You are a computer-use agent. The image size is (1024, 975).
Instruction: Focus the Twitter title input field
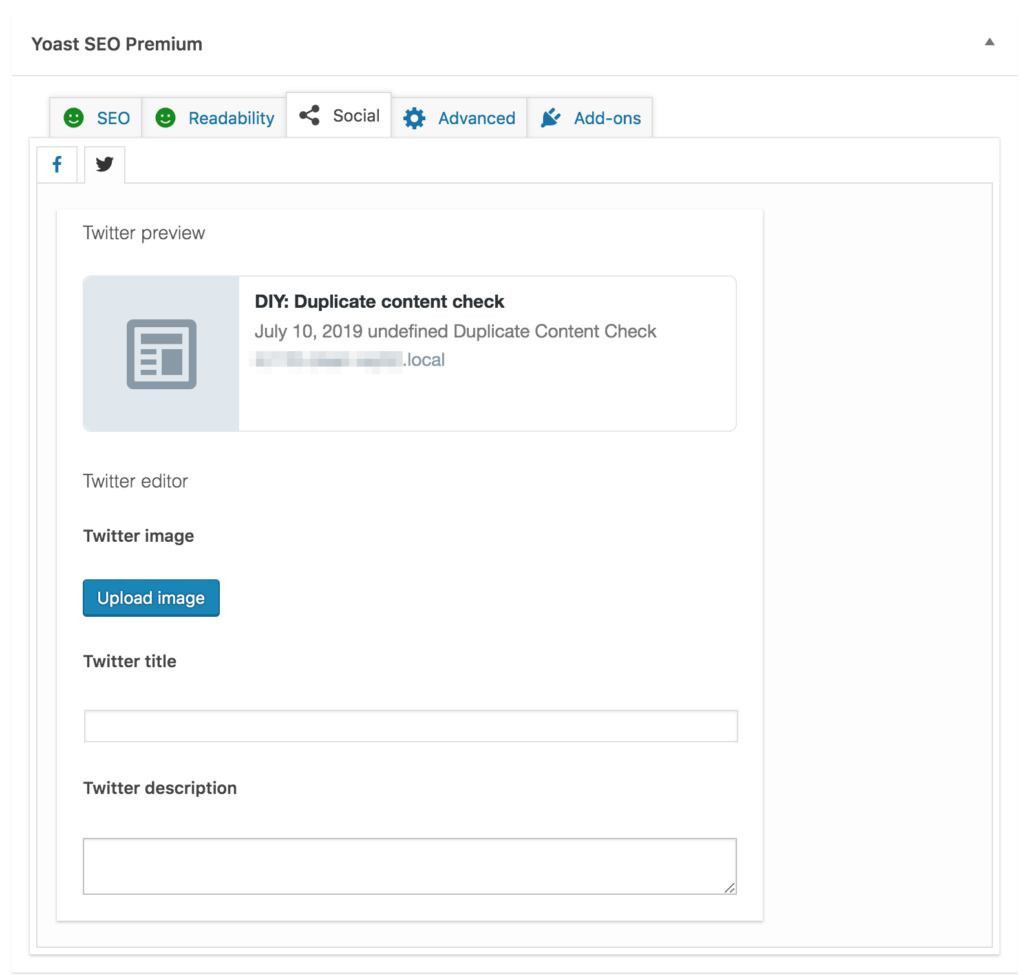[x=411, y=726]
